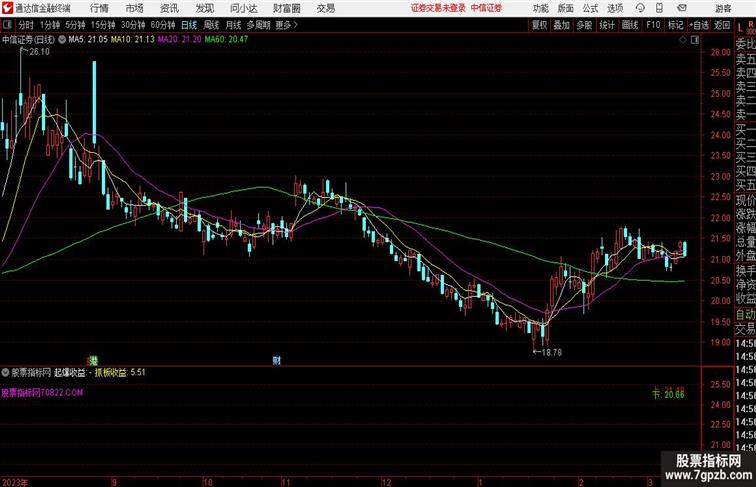Click the MA20: 21.20 indicator value
756x487 pixels.
(x=179, y=40)
